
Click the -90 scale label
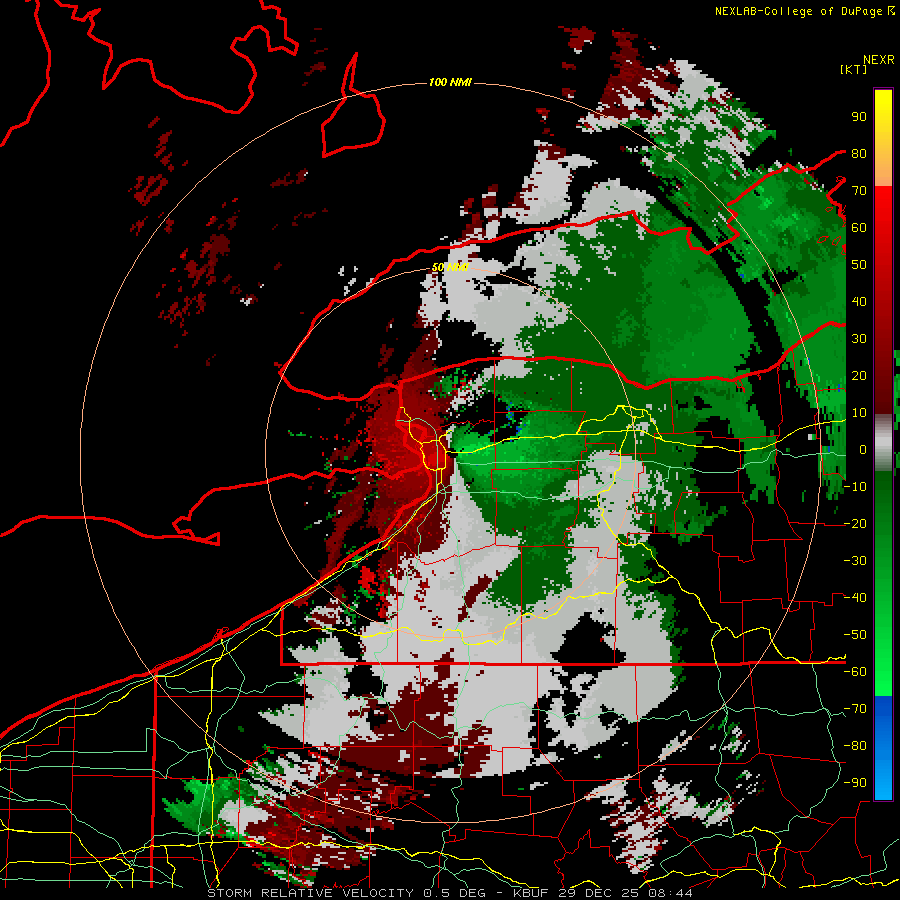click(x=855, y=783)
